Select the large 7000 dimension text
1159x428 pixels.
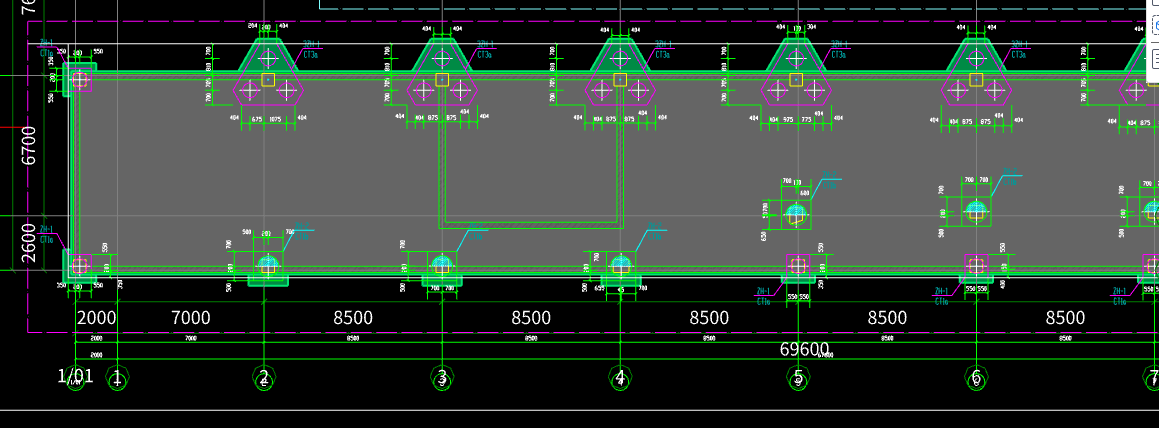click(x=191, y=318)
